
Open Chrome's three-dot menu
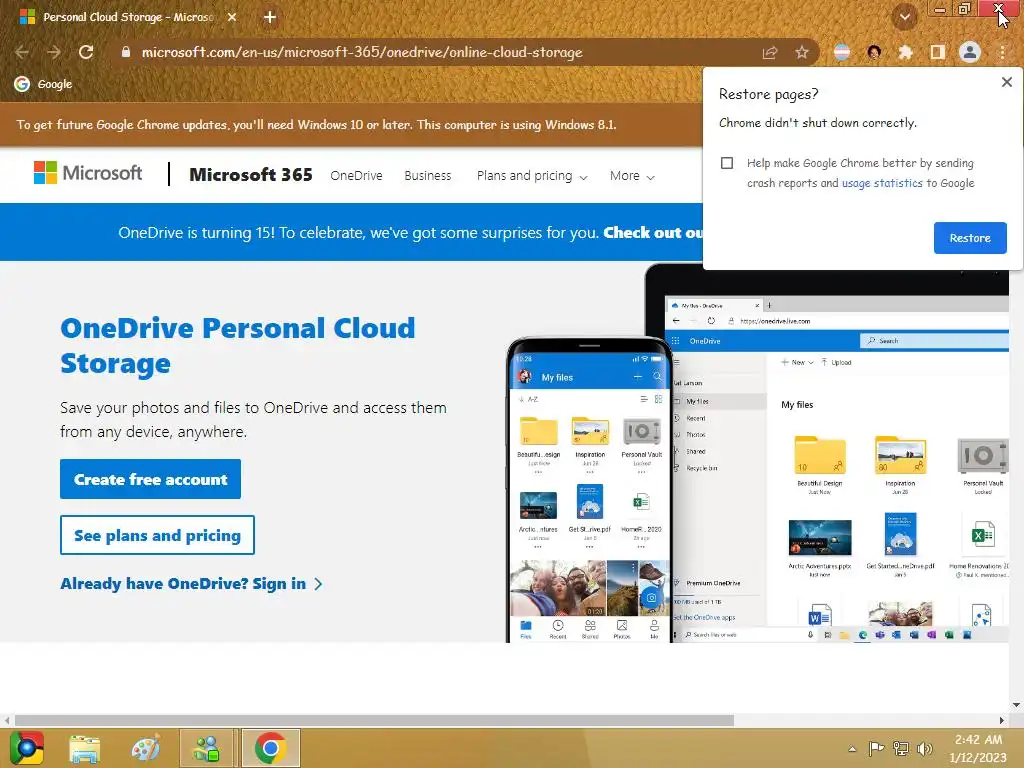[1002, 52]
